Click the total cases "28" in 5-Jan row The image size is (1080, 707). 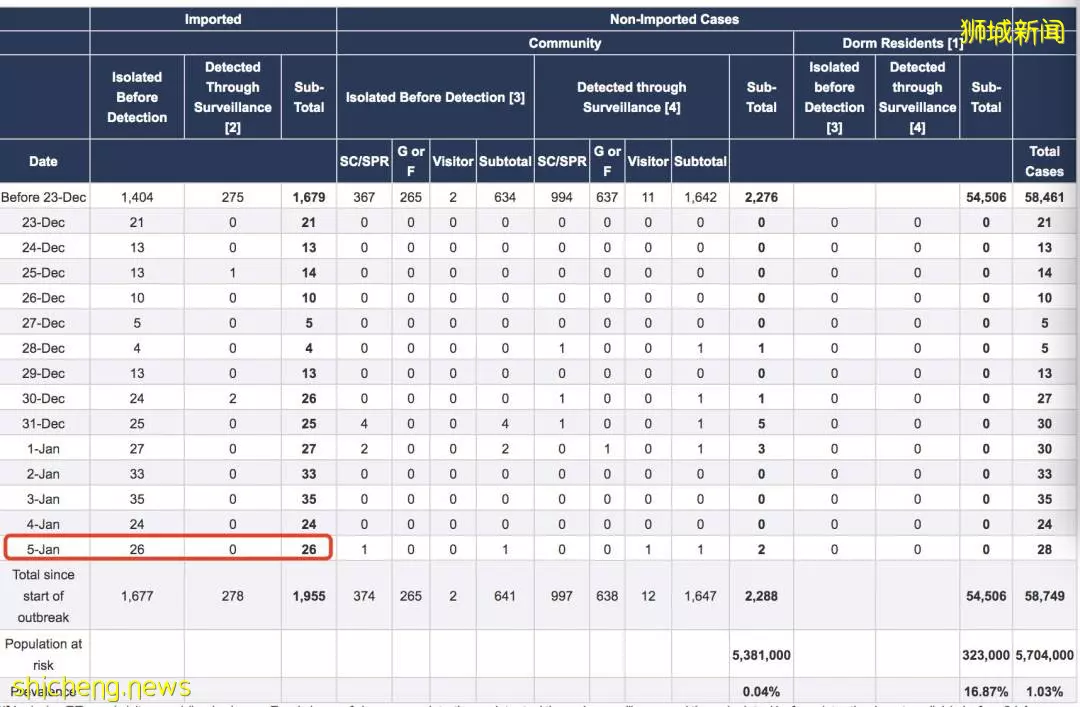pos(1044,549)
